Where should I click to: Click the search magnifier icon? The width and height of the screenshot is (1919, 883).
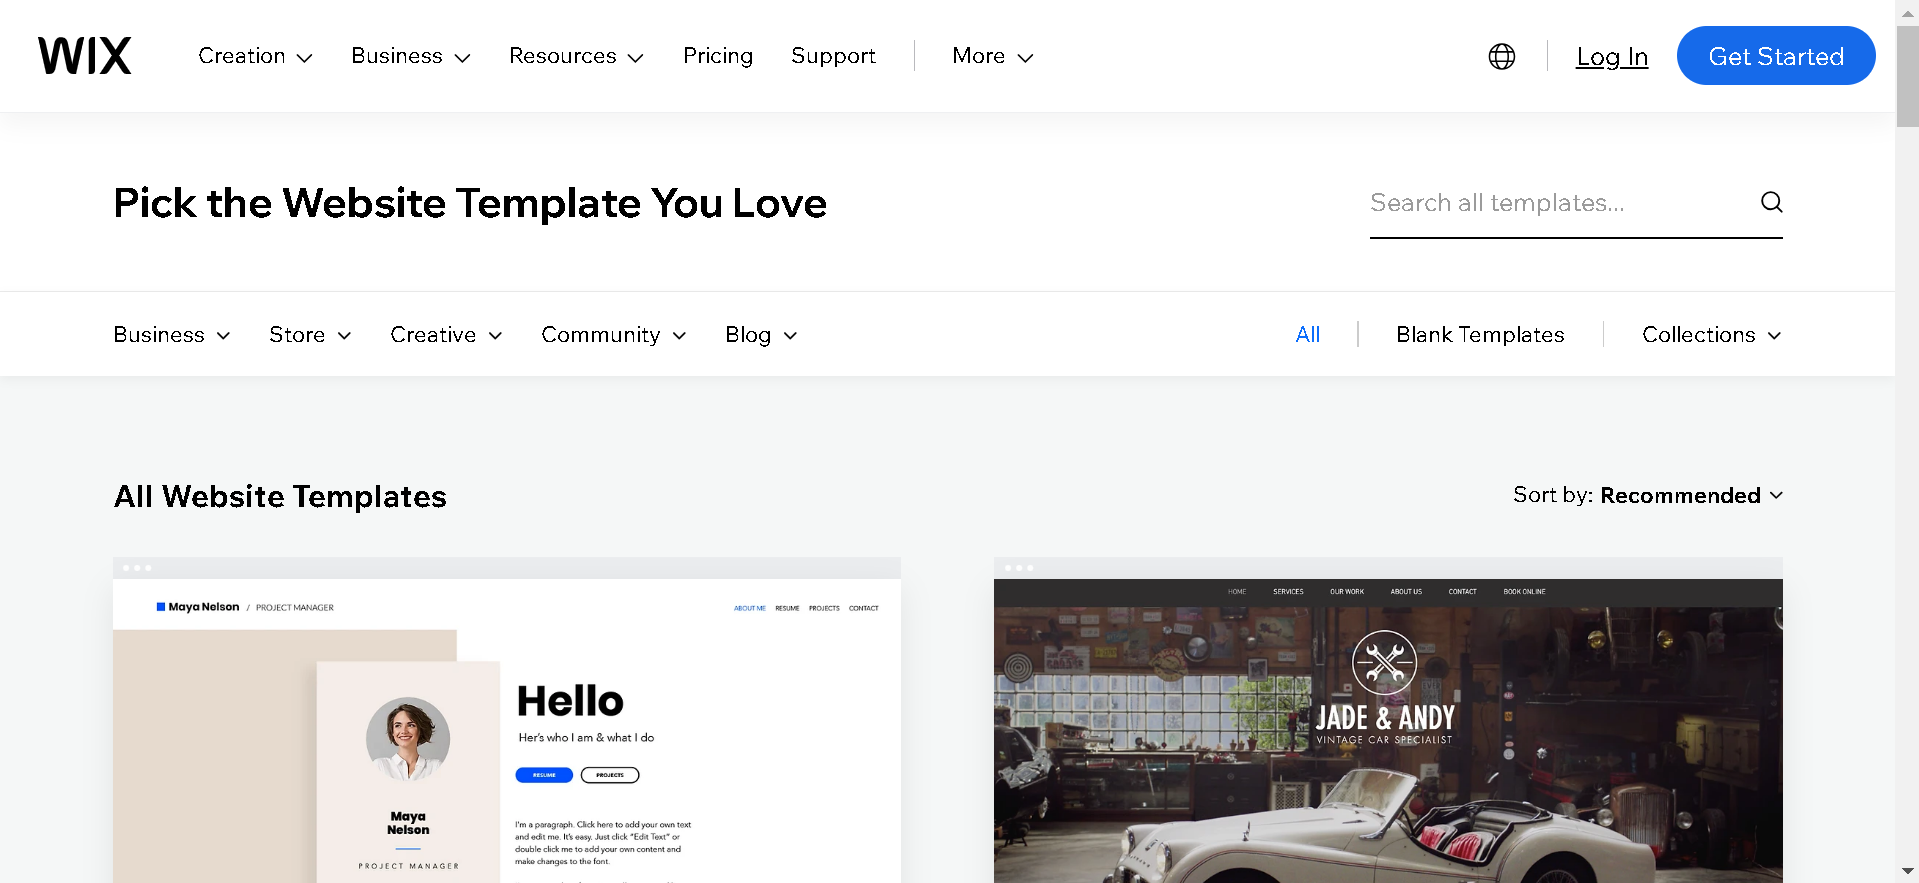pos(1771,202)
